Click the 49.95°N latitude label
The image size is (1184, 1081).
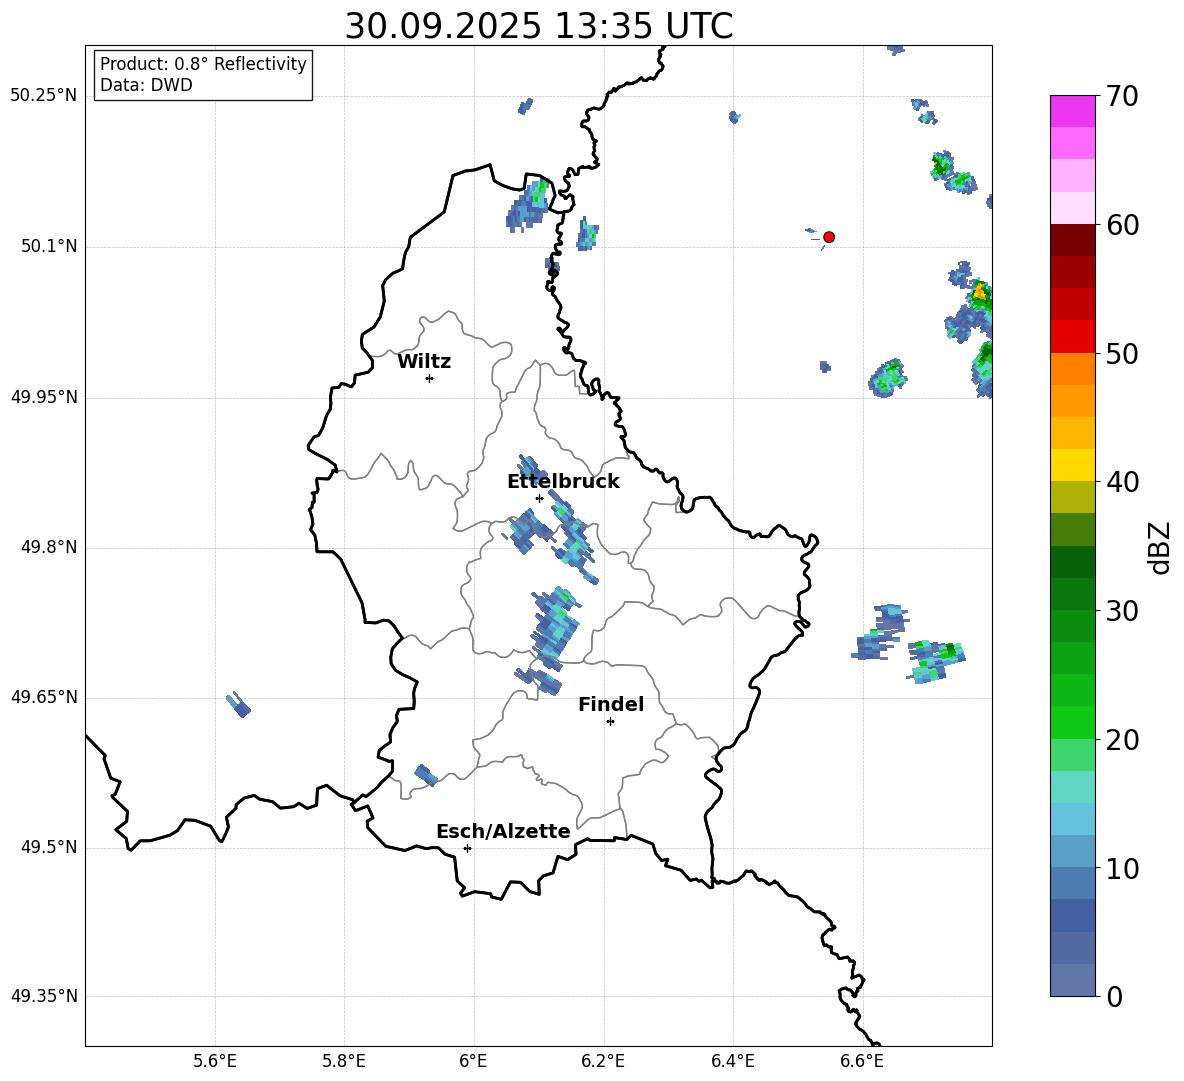[x=44, y=397]
